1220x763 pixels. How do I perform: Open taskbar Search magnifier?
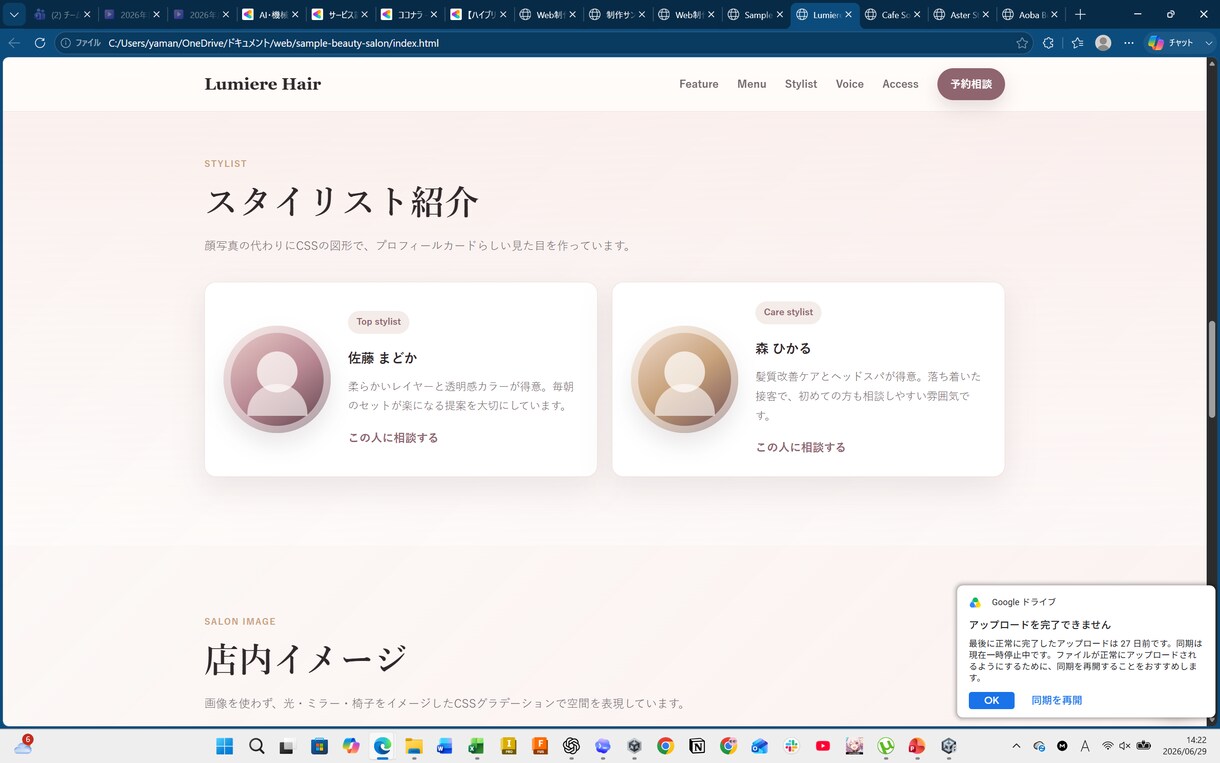point(257,746)
